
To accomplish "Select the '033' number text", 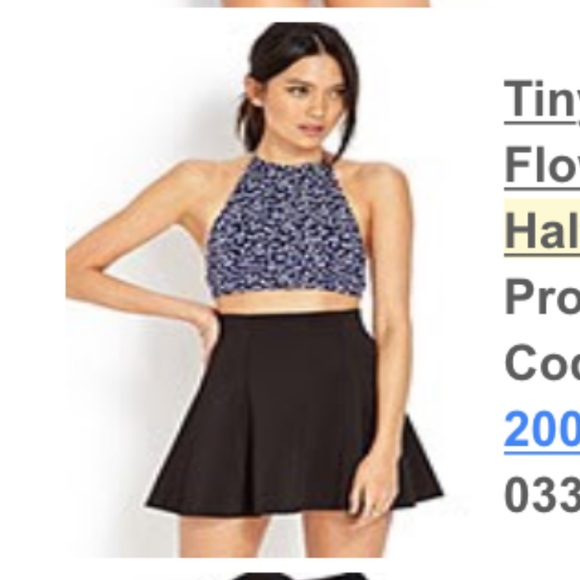I will pos(542,495).
